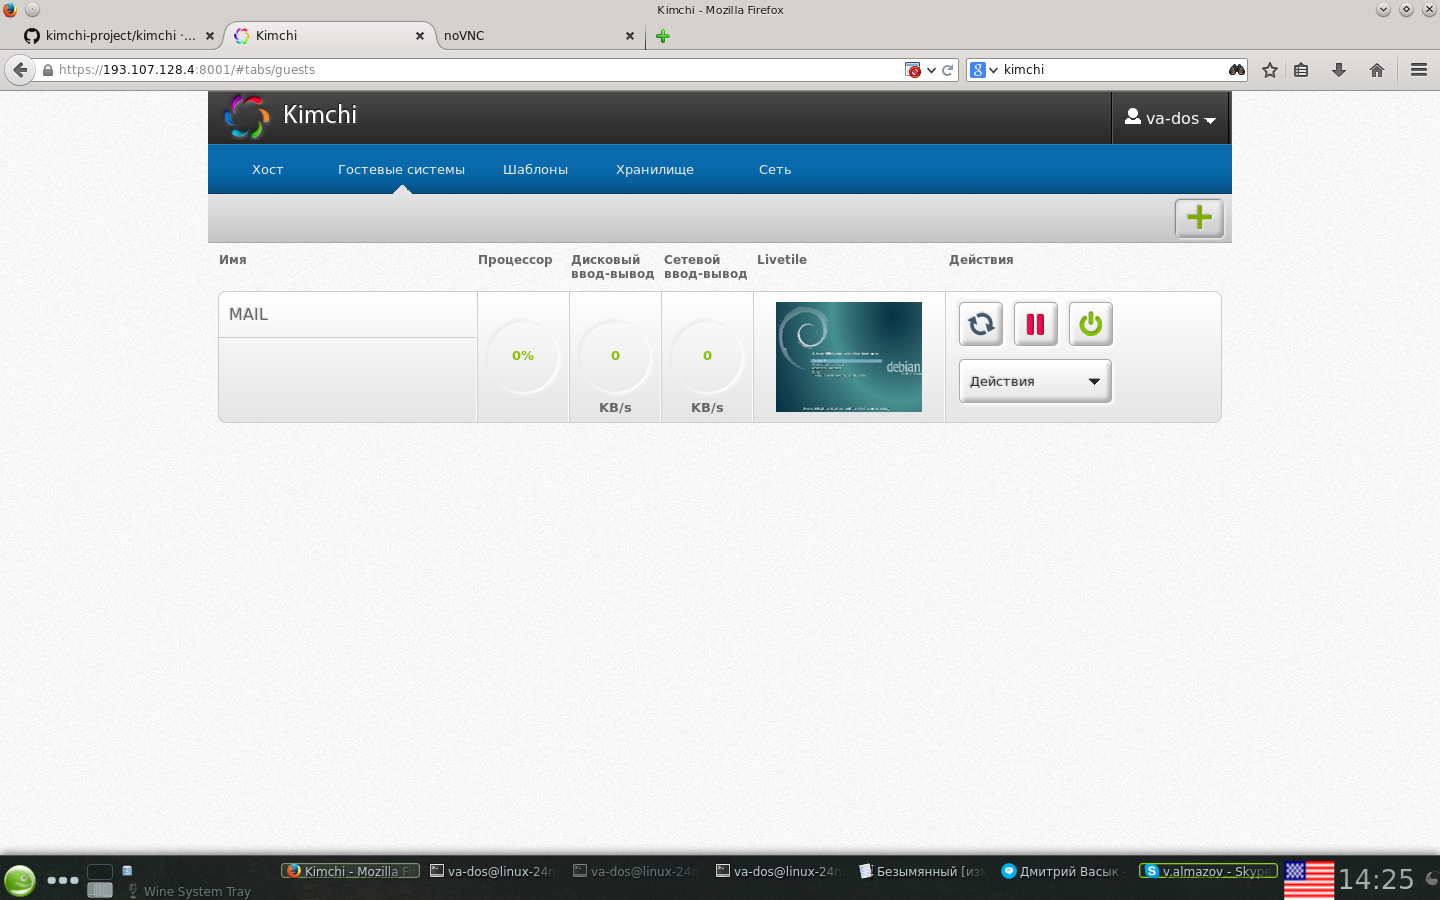Click the Wine System Tray item
Image resolution: width=1440 pixels, height=900 pixels.
click(189, 891)
